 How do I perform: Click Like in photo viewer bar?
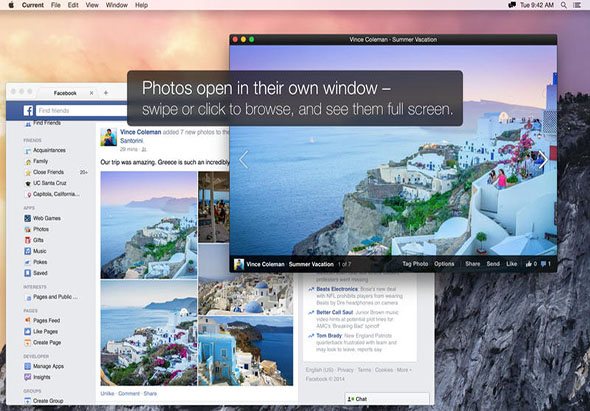(x=511, y=264)
